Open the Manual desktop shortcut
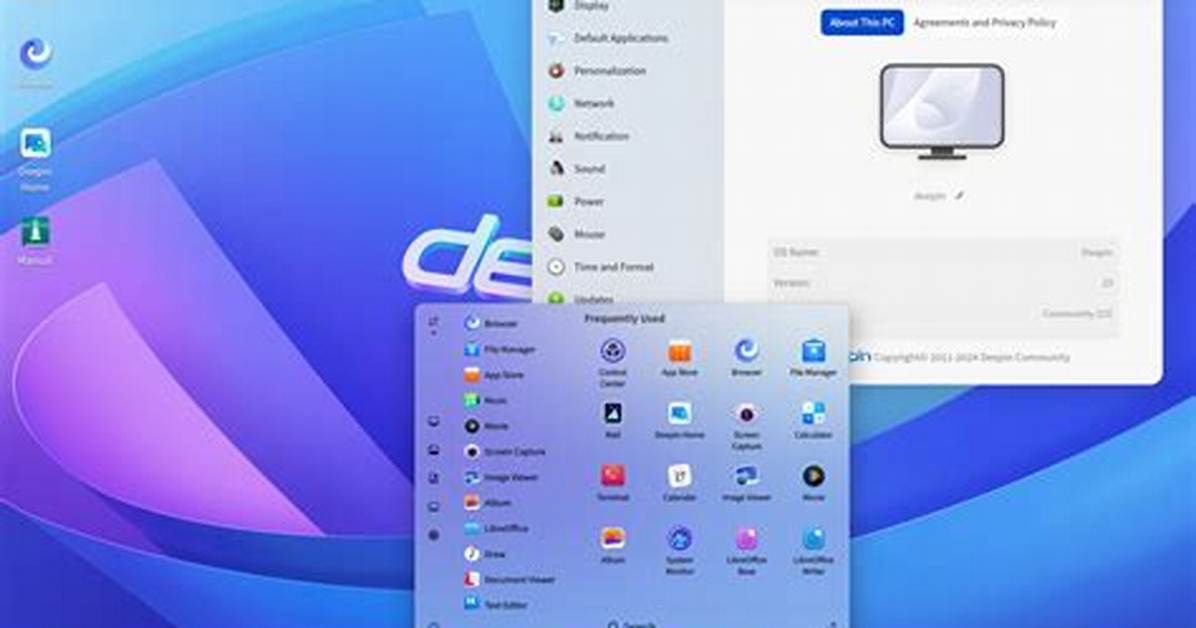 tap(35, 233)
